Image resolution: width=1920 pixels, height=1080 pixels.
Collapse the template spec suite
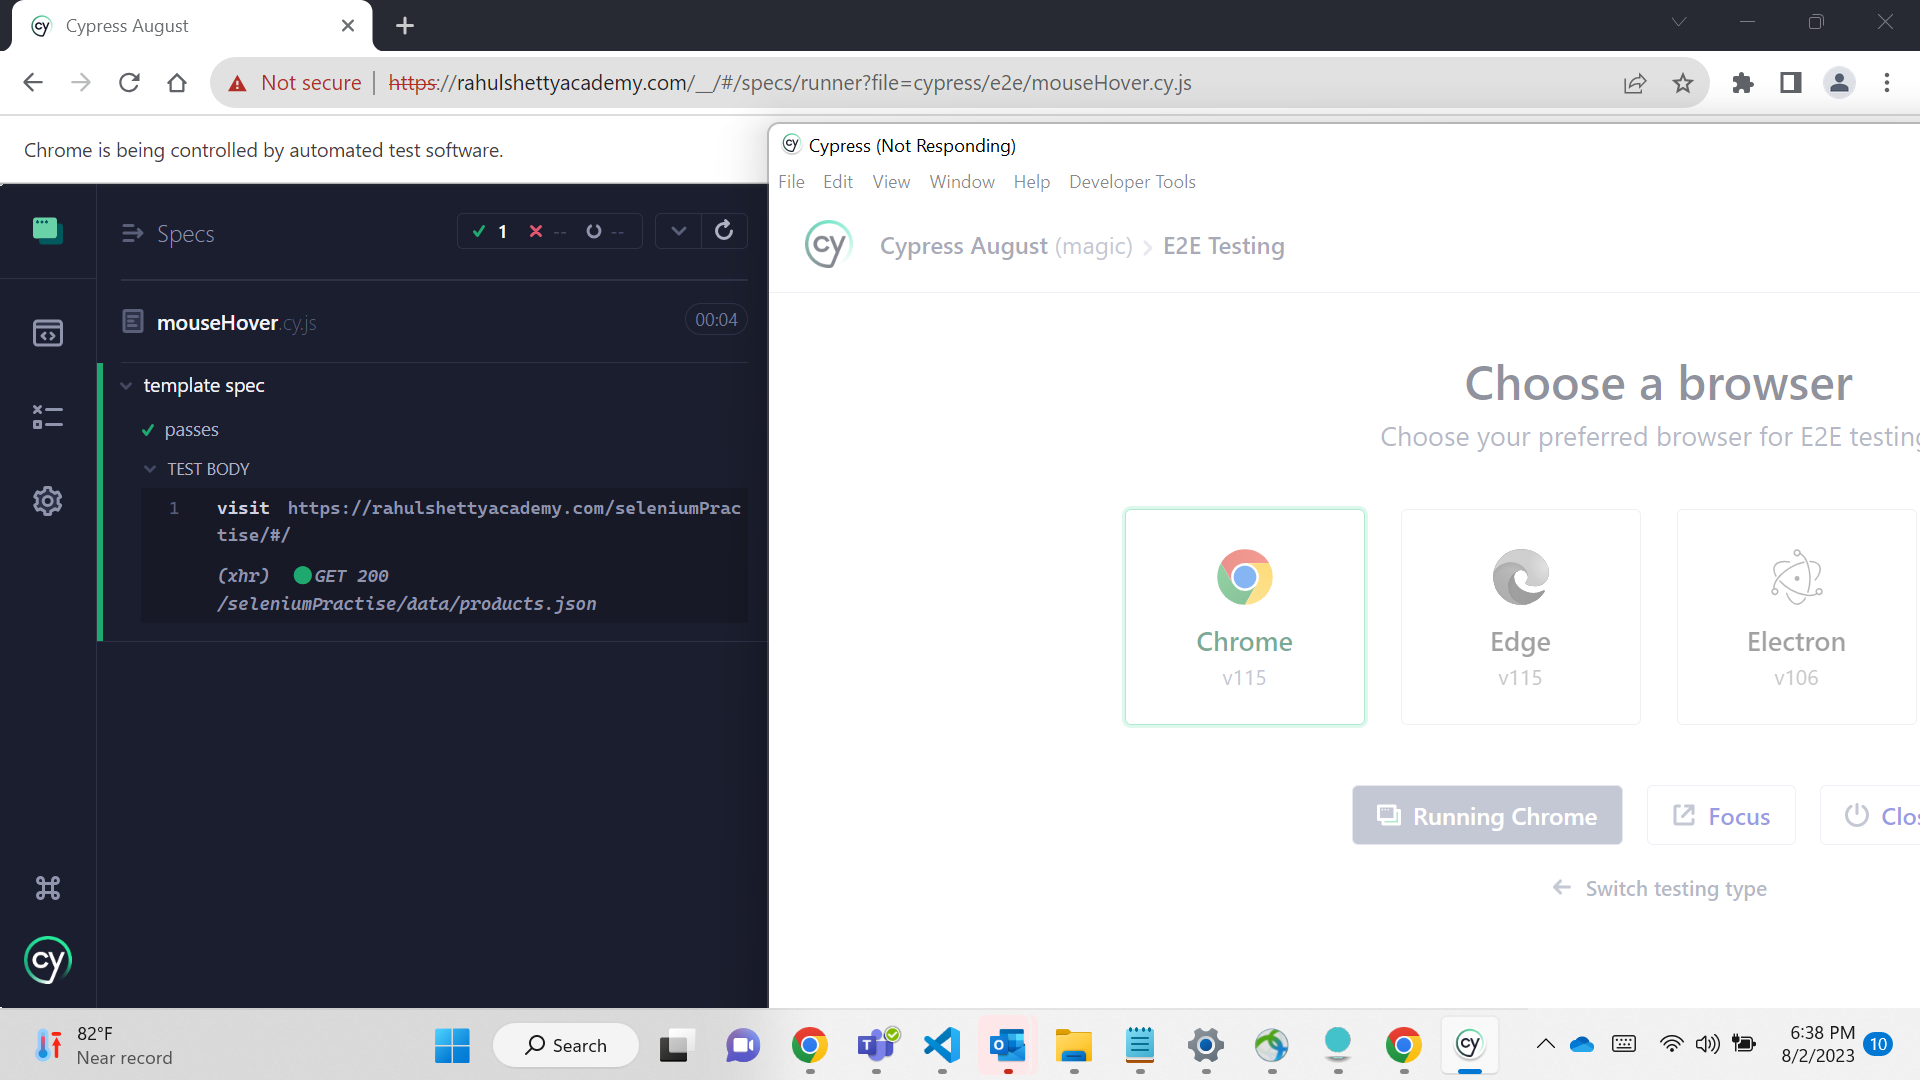click(x=126, y=385)
